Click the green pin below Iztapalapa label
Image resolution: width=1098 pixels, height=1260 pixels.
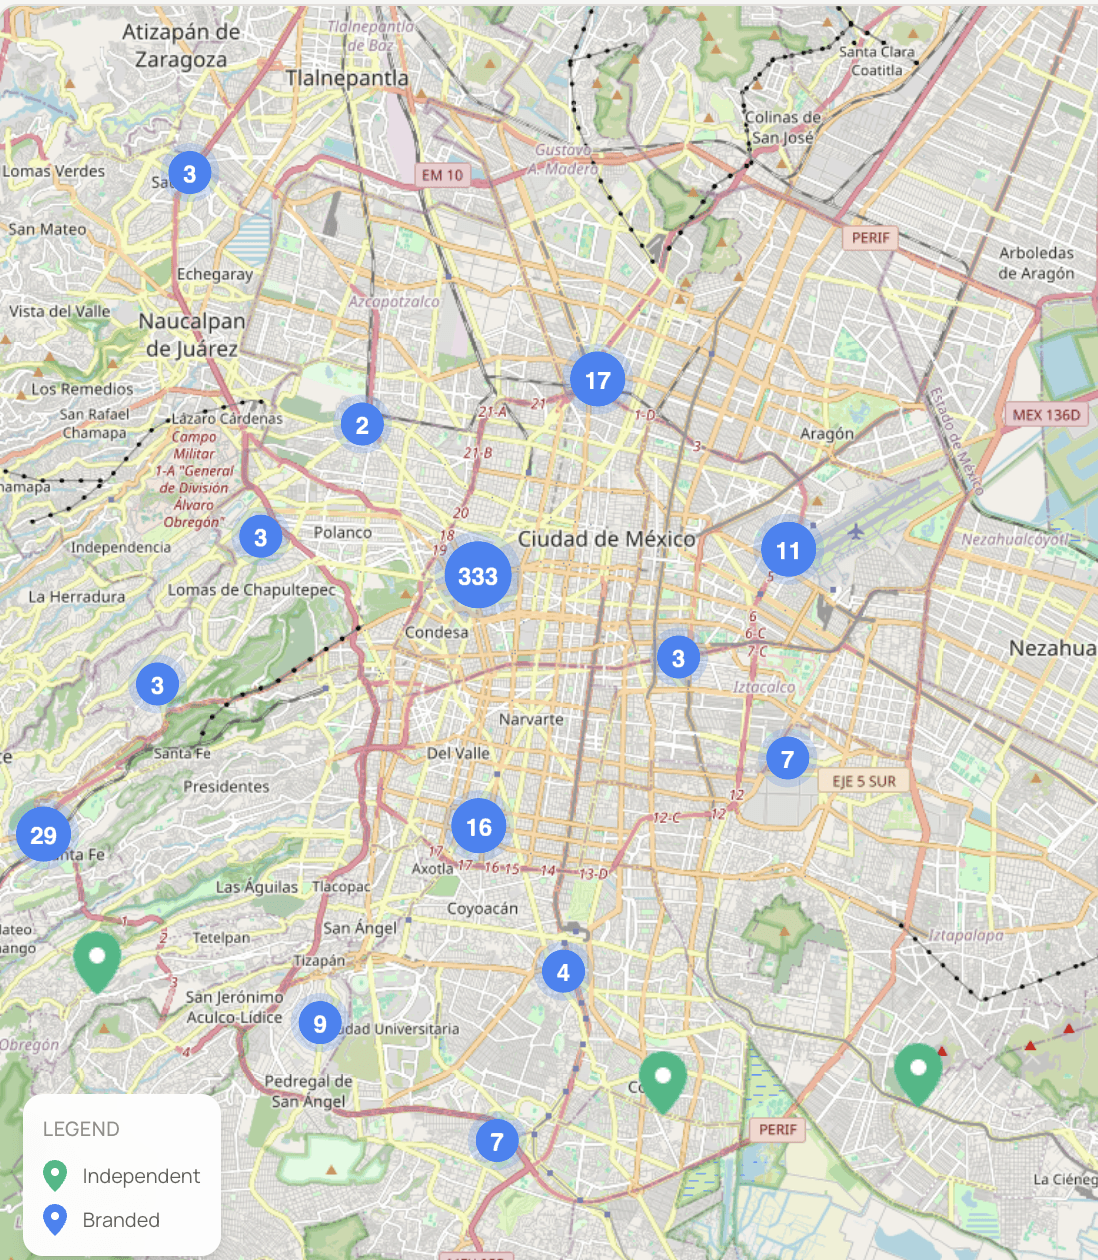point(918,1073)
